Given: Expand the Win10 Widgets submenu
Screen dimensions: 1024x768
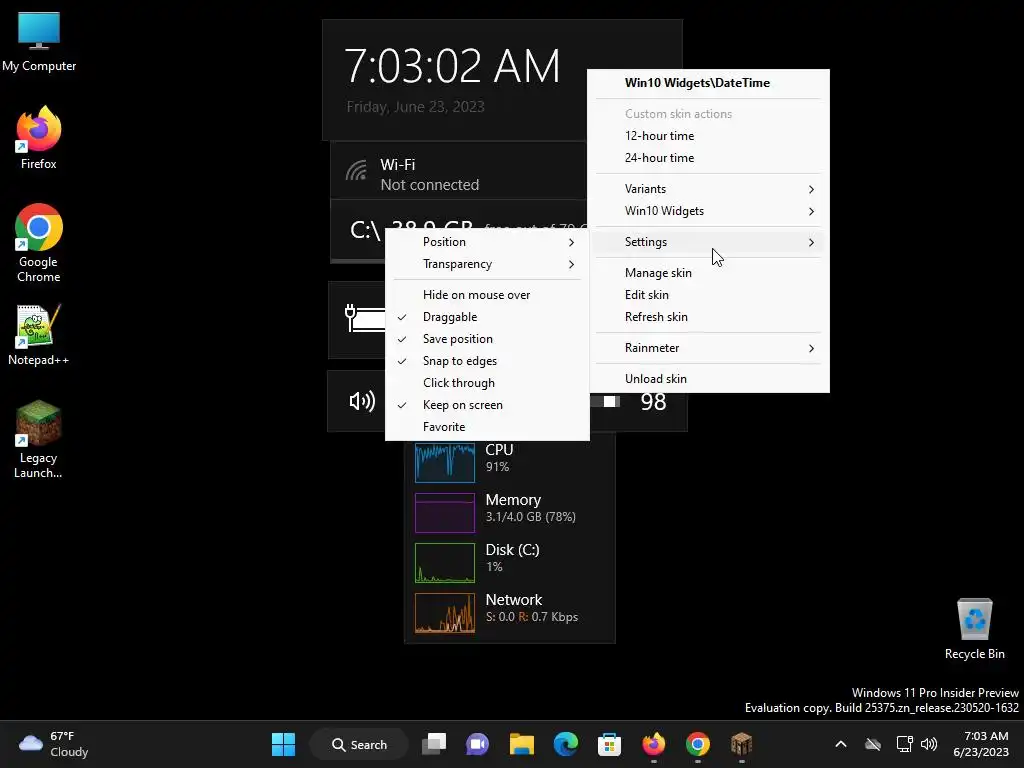Looking at the screenshot, I should coord(709,211).
